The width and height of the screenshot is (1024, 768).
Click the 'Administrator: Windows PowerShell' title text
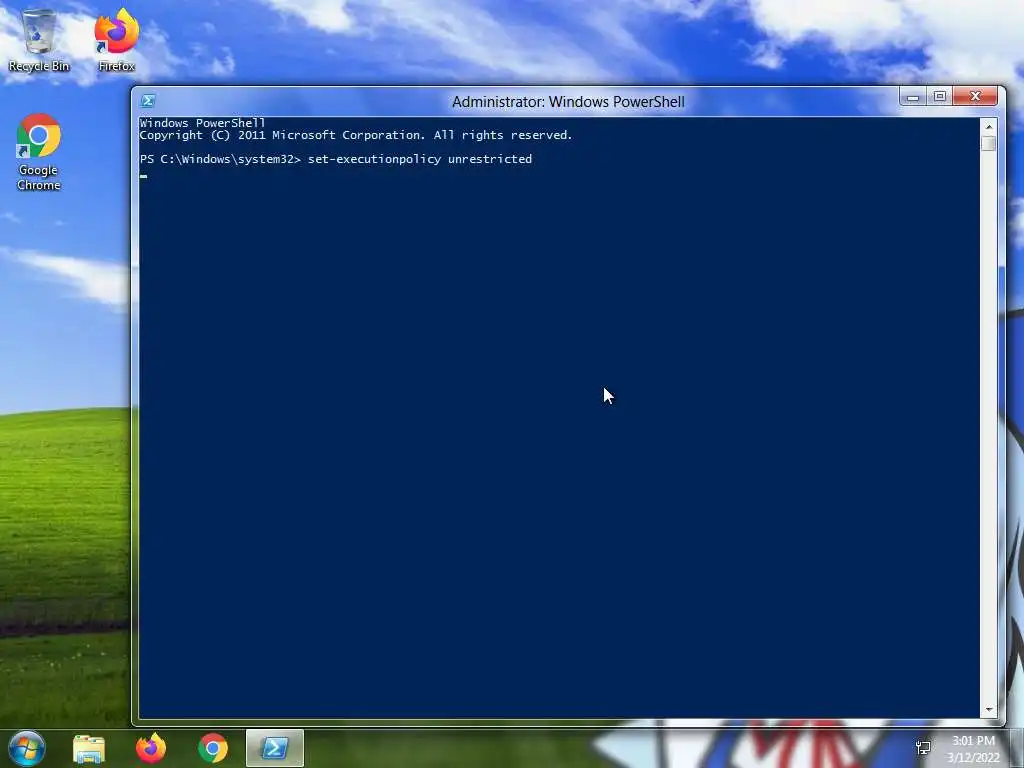(568, 102)
